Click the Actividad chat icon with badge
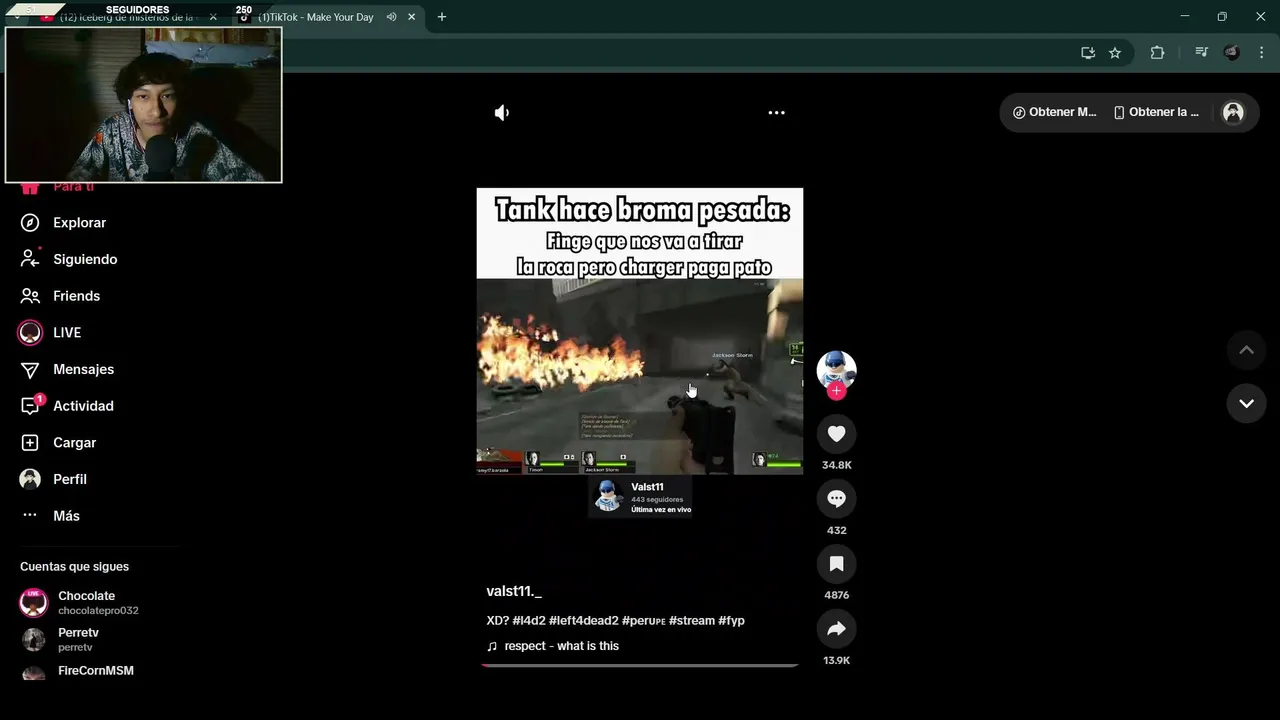 pyautogui.click(x=31, y=405)
